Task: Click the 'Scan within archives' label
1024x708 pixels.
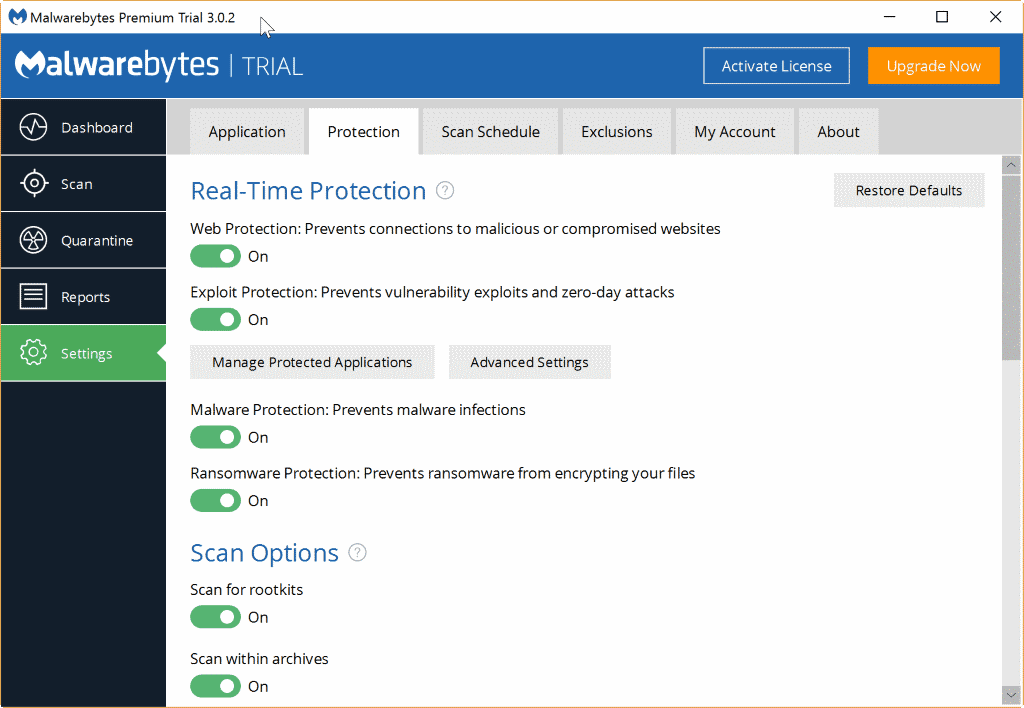Action: (x=259, y=658)
